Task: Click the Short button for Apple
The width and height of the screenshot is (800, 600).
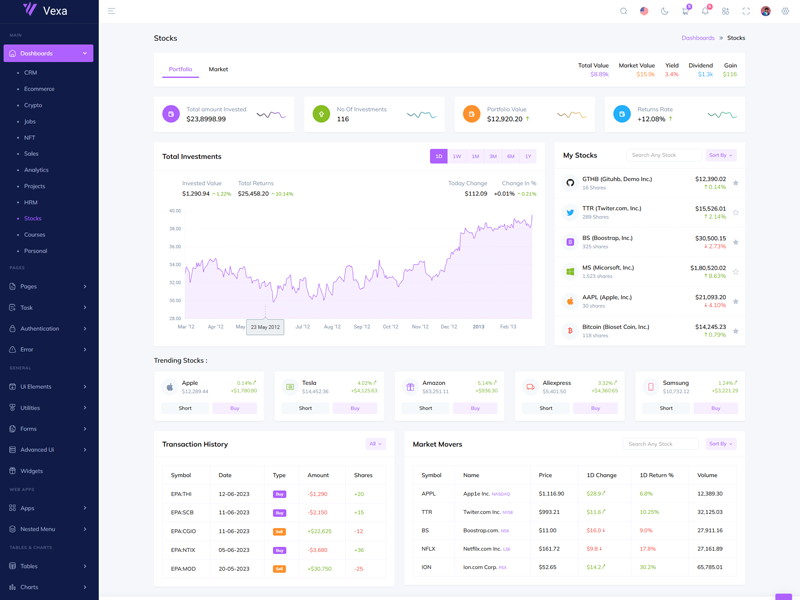Action: coord(185,408)
